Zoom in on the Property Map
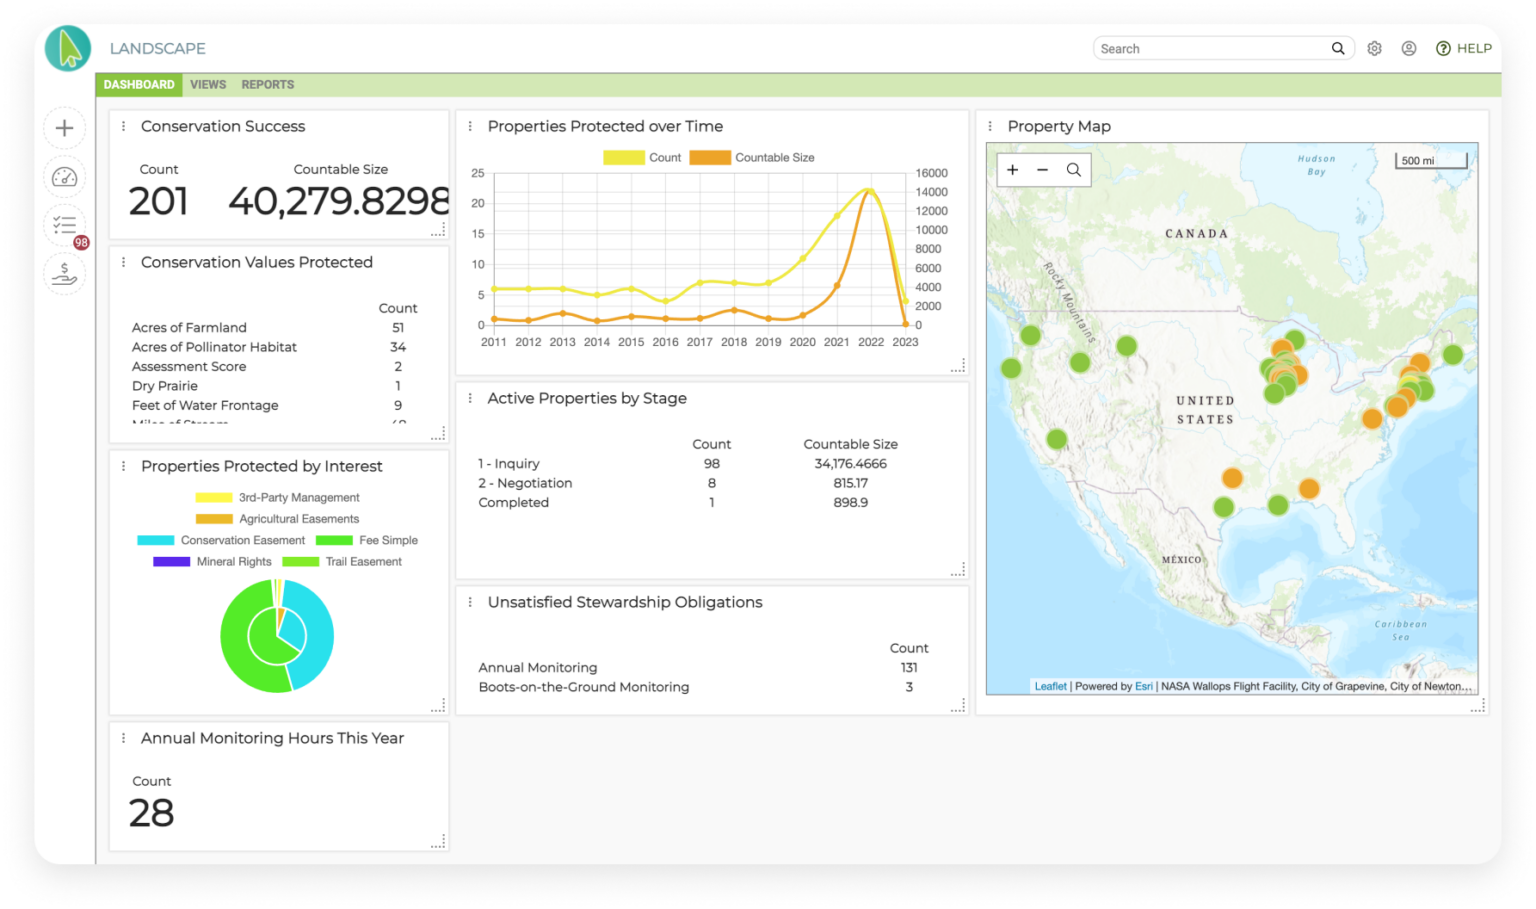 (1013, 170)
